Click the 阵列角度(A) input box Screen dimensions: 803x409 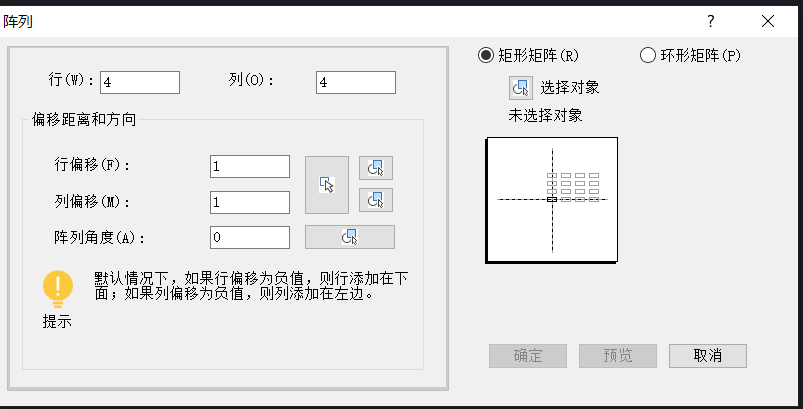click(250, 237)
